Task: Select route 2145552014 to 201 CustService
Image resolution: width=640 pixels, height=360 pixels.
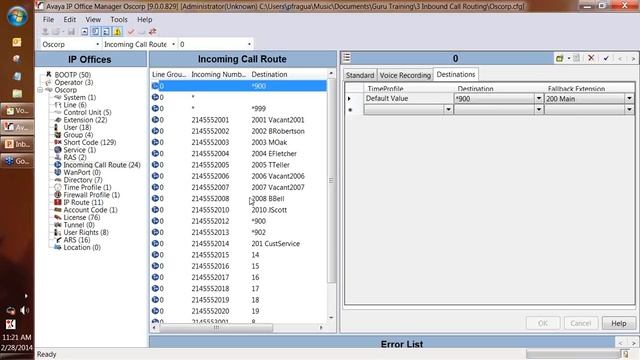Action: pos(239,244)
